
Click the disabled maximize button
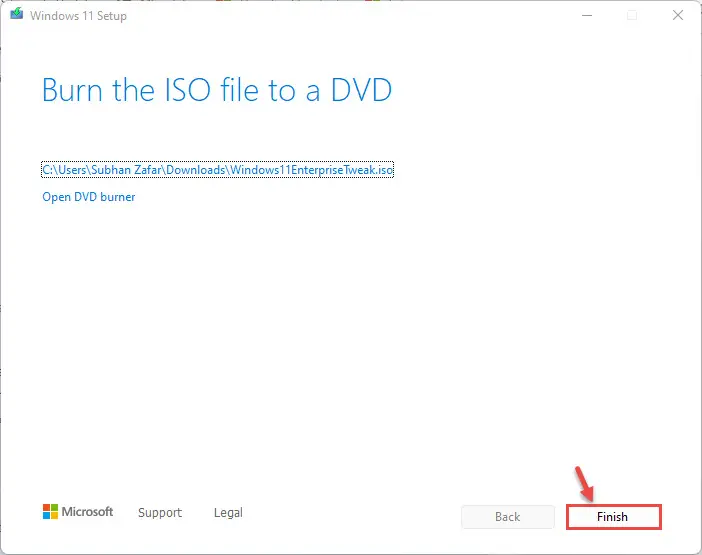(632, 16)
